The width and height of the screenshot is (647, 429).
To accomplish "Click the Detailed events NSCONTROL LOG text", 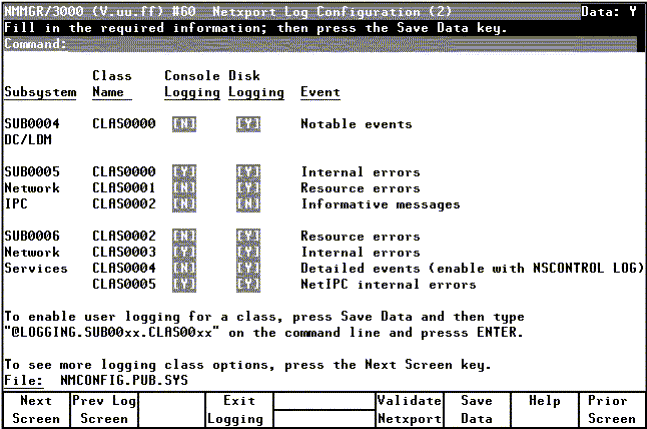I will [472, 268].
